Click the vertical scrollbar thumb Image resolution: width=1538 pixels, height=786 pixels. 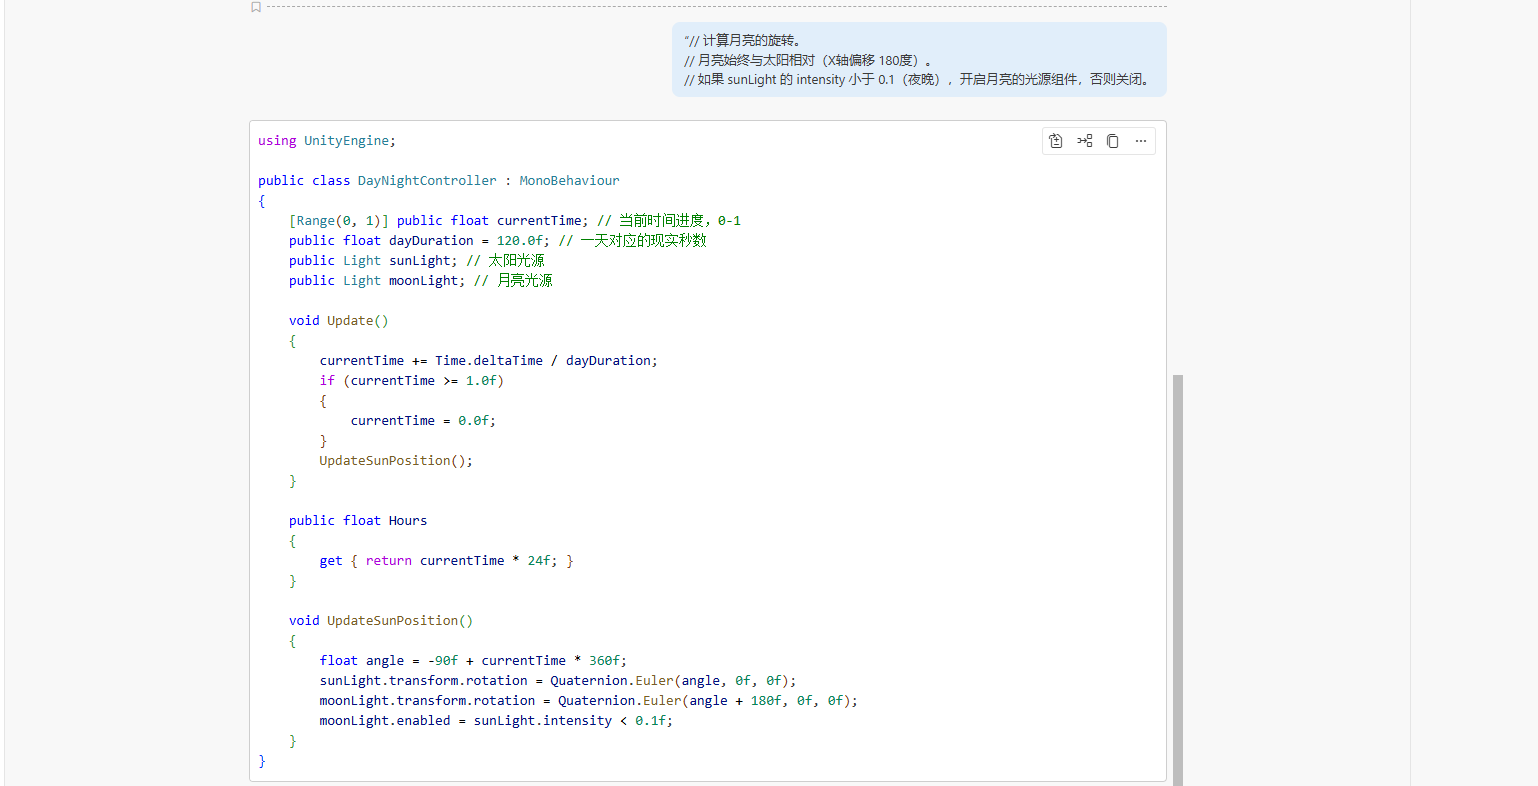tap(1177, 578)
